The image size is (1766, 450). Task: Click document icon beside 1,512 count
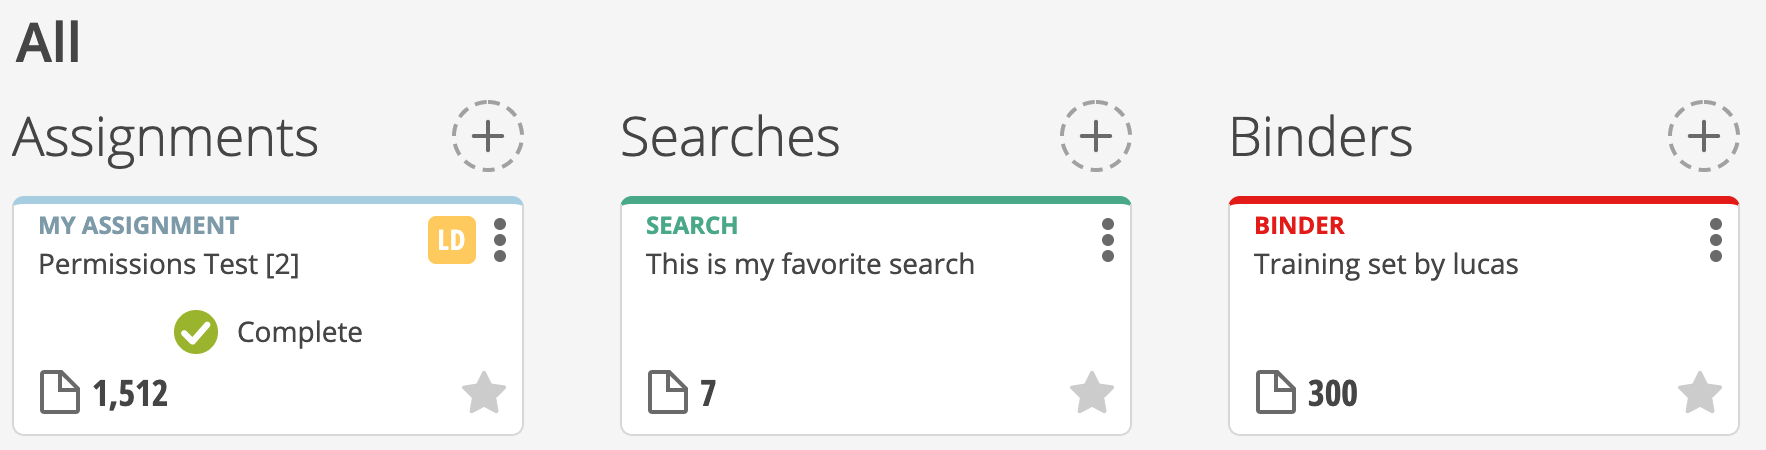(x=59, y=392)
